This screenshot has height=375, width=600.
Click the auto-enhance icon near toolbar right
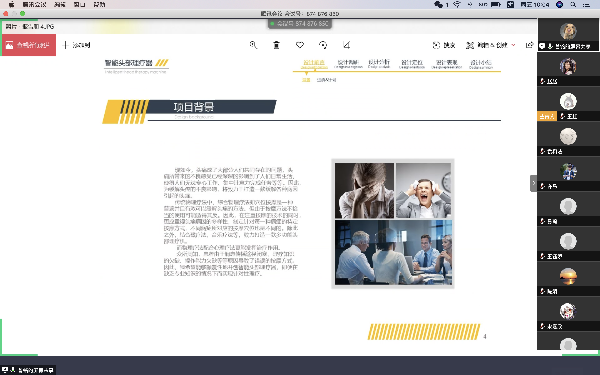click(x=436, y=45)
